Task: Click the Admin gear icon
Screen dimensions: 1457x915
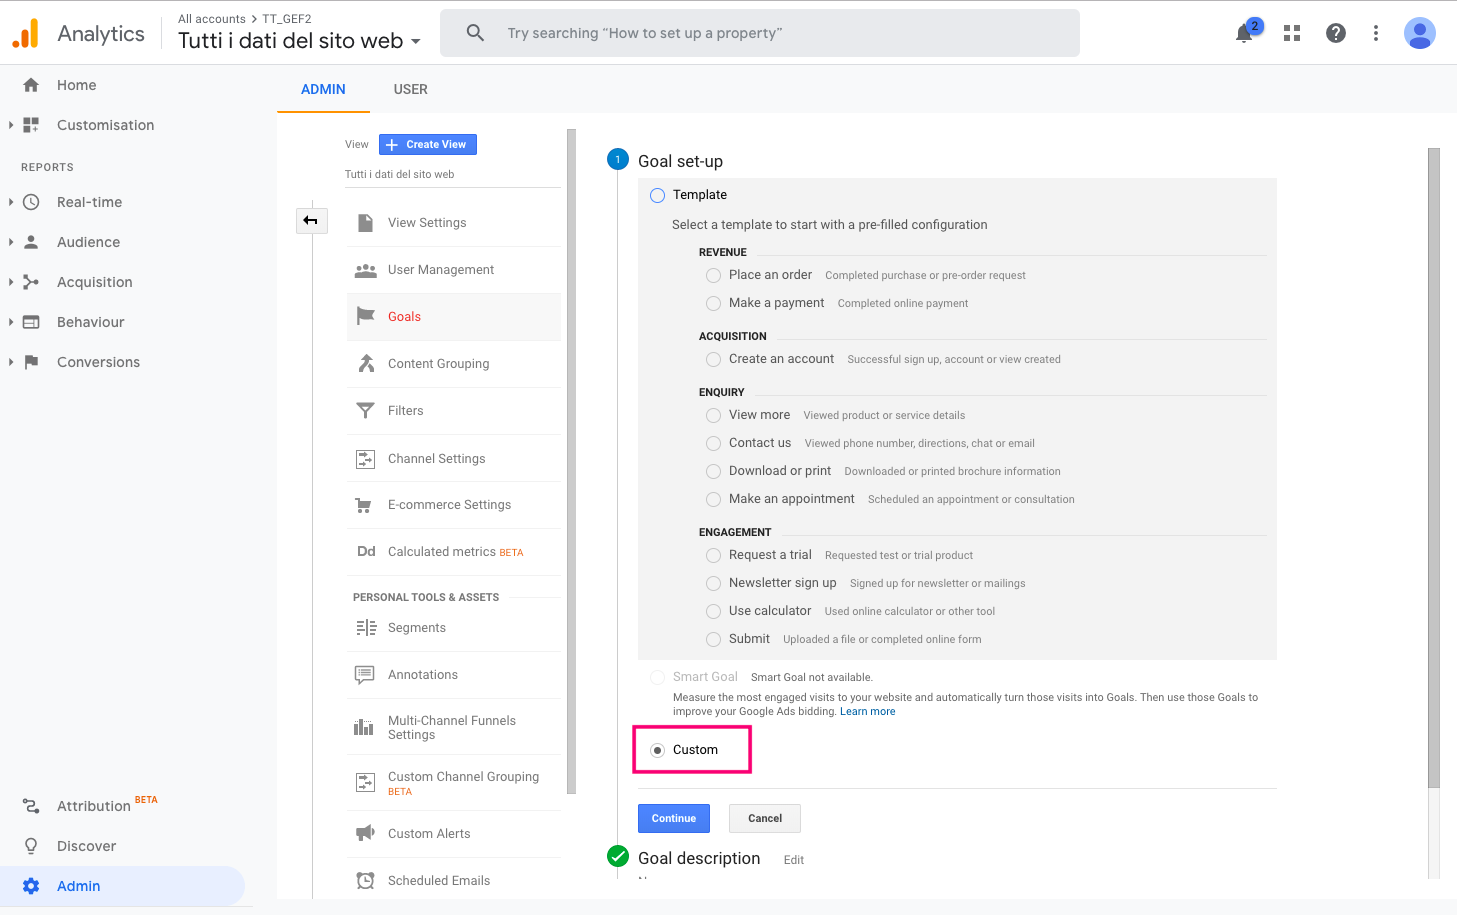Action: pyautogui.click(x=31, y=886)
